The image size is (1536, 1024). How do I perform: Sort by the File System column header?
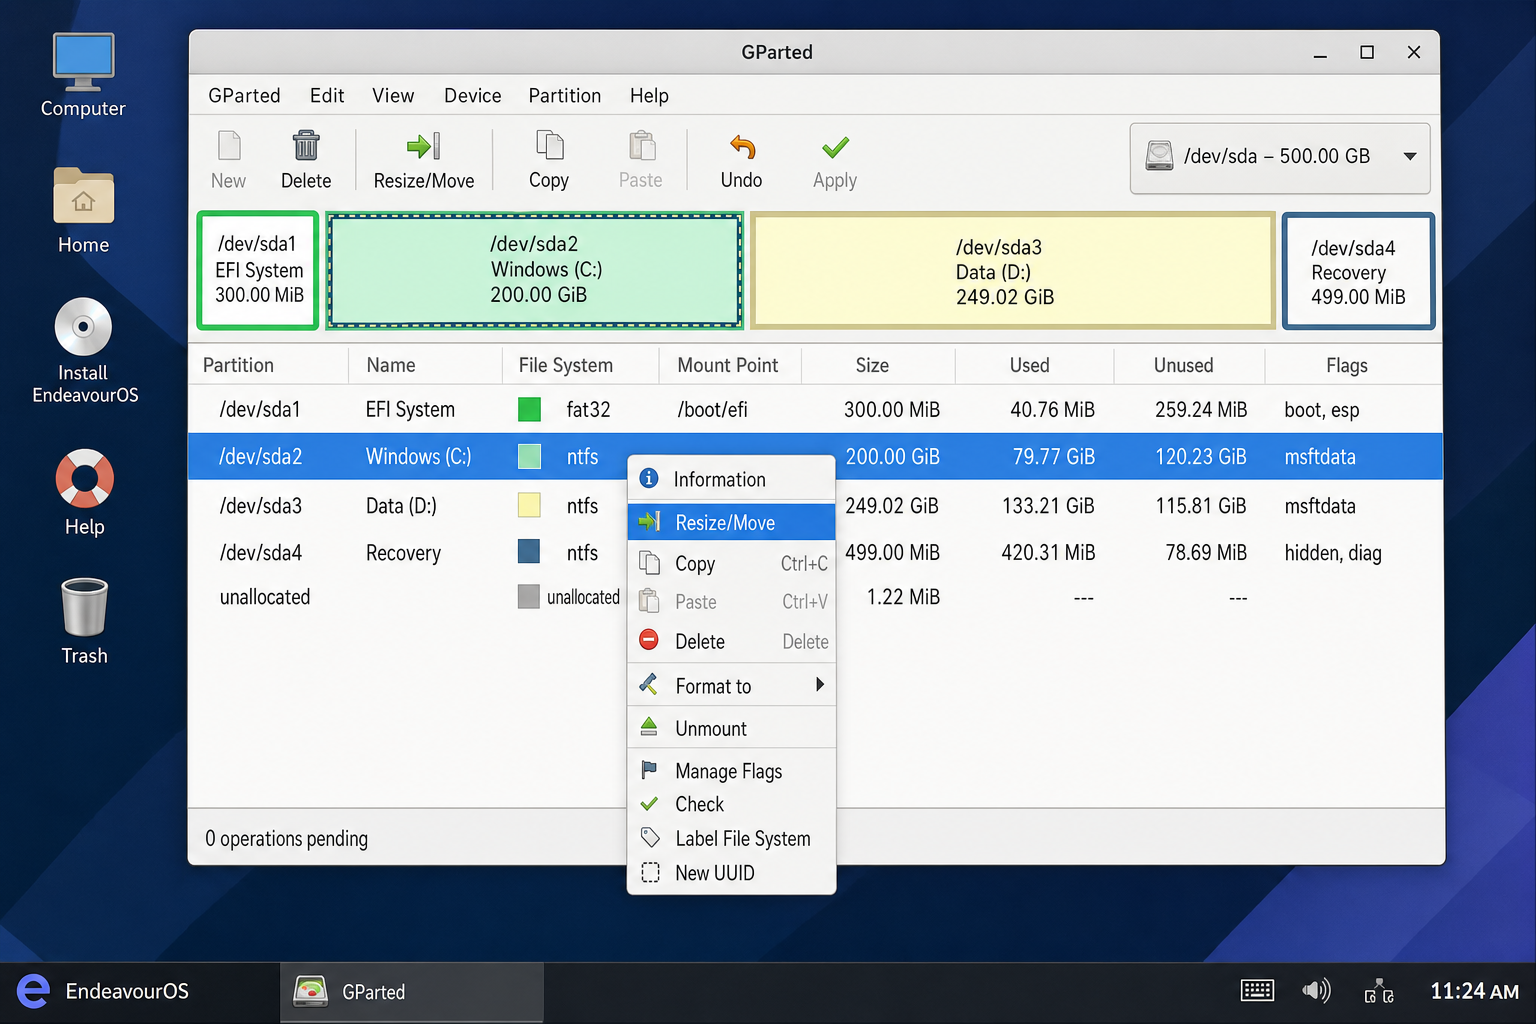click(580, 365)
